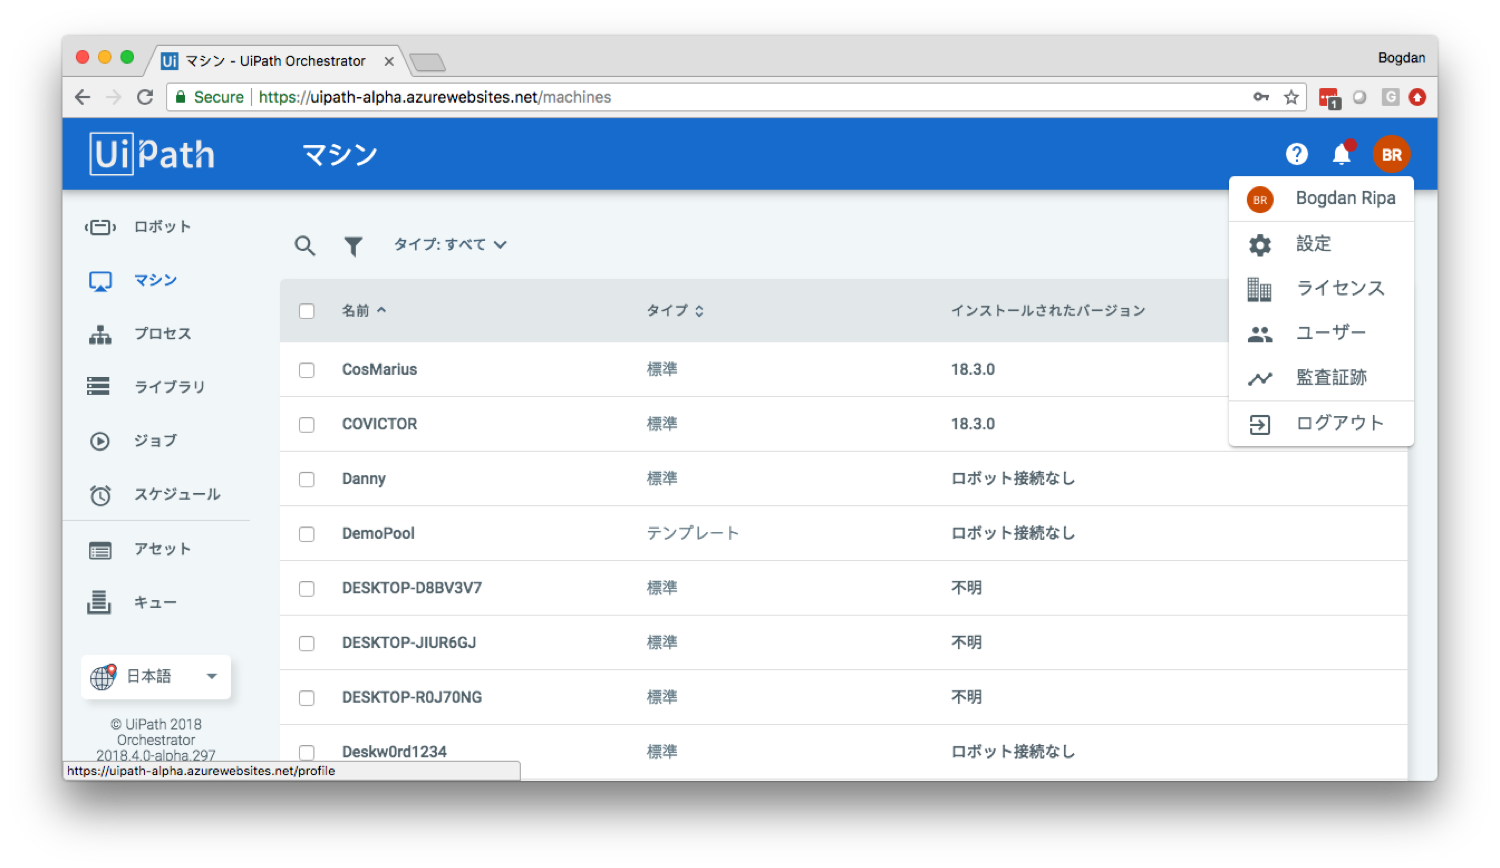This screenshot has height=868, width=1500.
Task: Sort by タイプ column header
Action: click(x=675, y=311)
